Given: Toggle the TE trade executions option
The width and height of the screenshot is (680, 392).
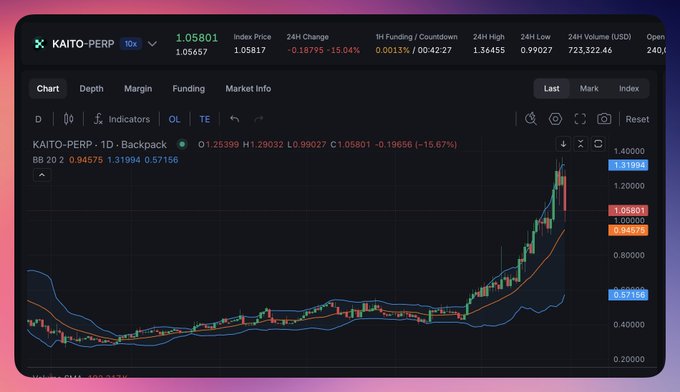Looking at the screenshot, I should (x=205, y=119).
